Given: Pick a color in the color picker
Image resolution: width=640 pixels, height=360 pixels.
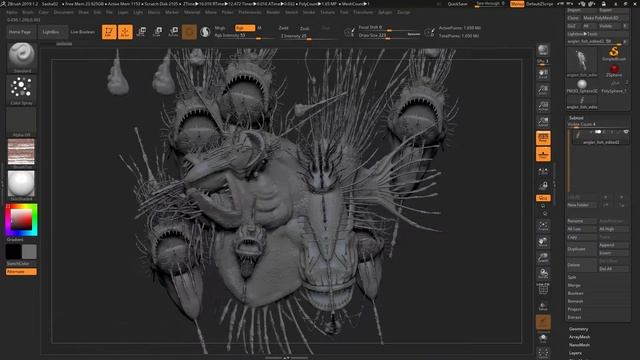Looking at the screenshot, I should tap(21, 220).
